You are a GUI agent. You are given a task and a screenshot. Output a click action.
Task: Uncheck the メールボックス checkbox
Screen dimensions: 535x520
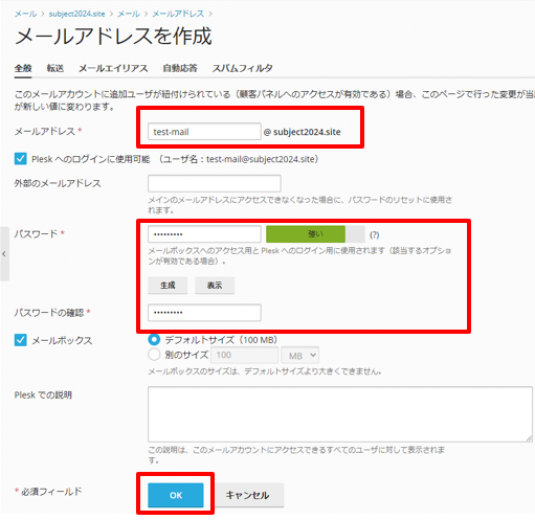pos(20,340)
